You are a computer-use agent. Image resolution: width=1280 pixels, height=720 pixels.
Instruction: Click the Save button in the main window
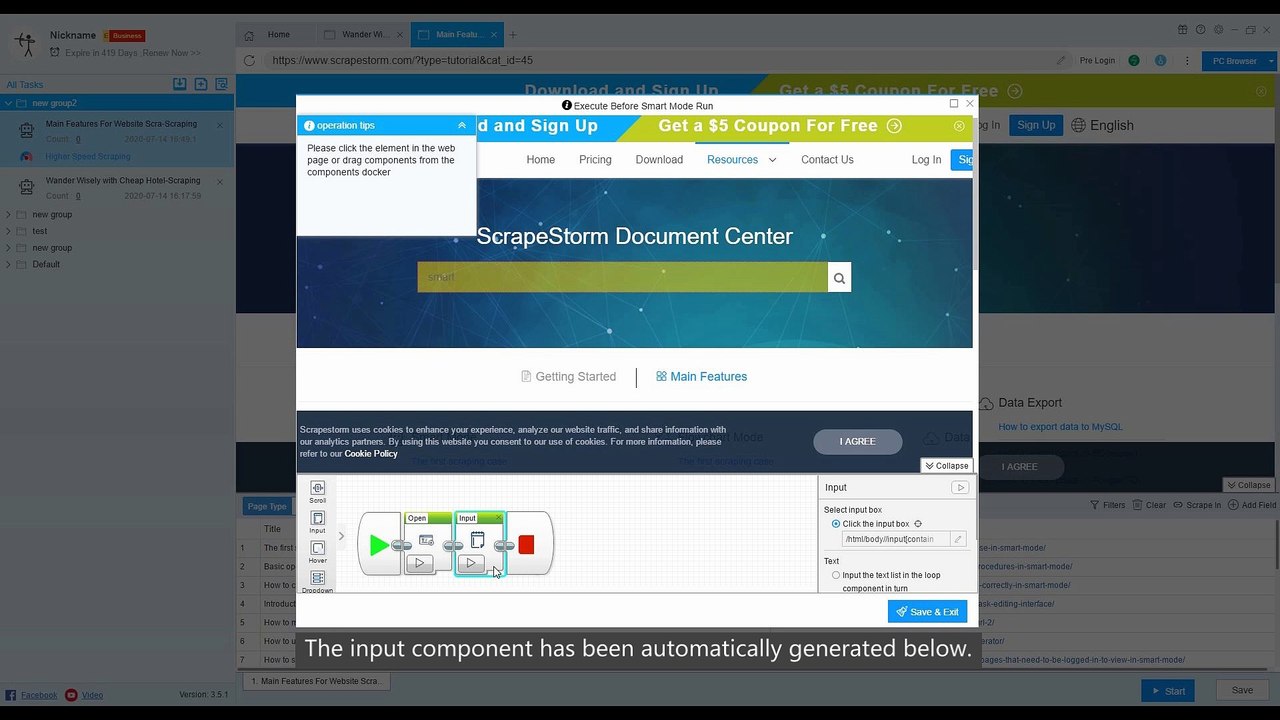click(1242, 690)
